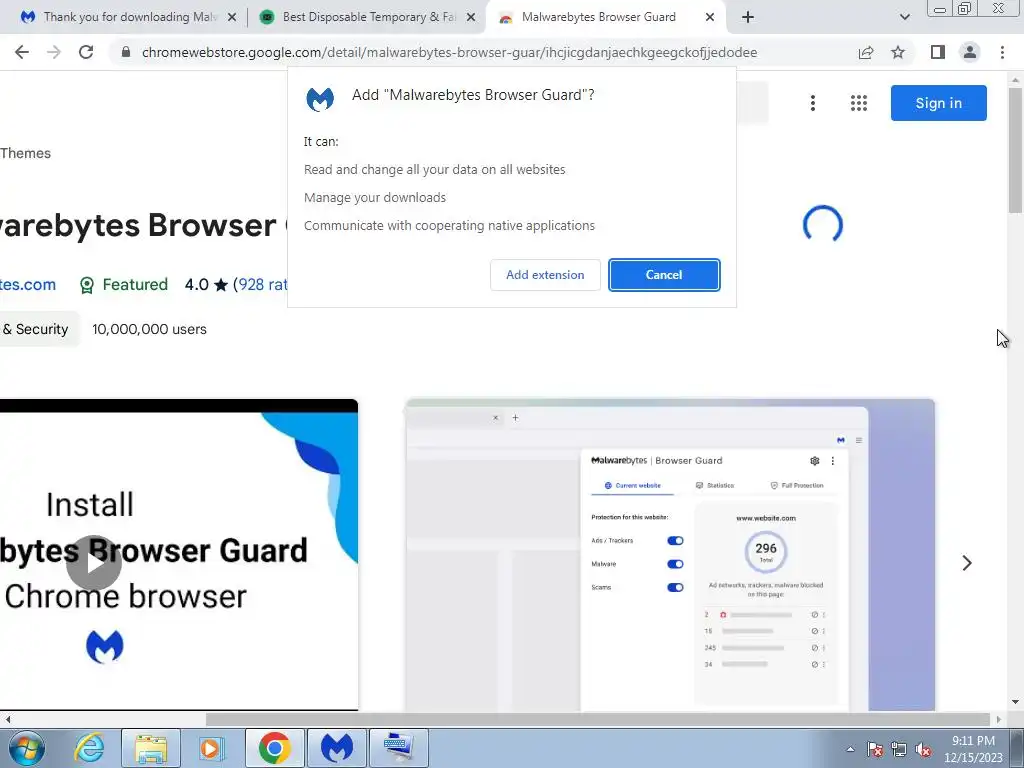The height and width of the screenshot is (768, 1024).
Task: Click the network tray icon
Action: tap(899, 749)
